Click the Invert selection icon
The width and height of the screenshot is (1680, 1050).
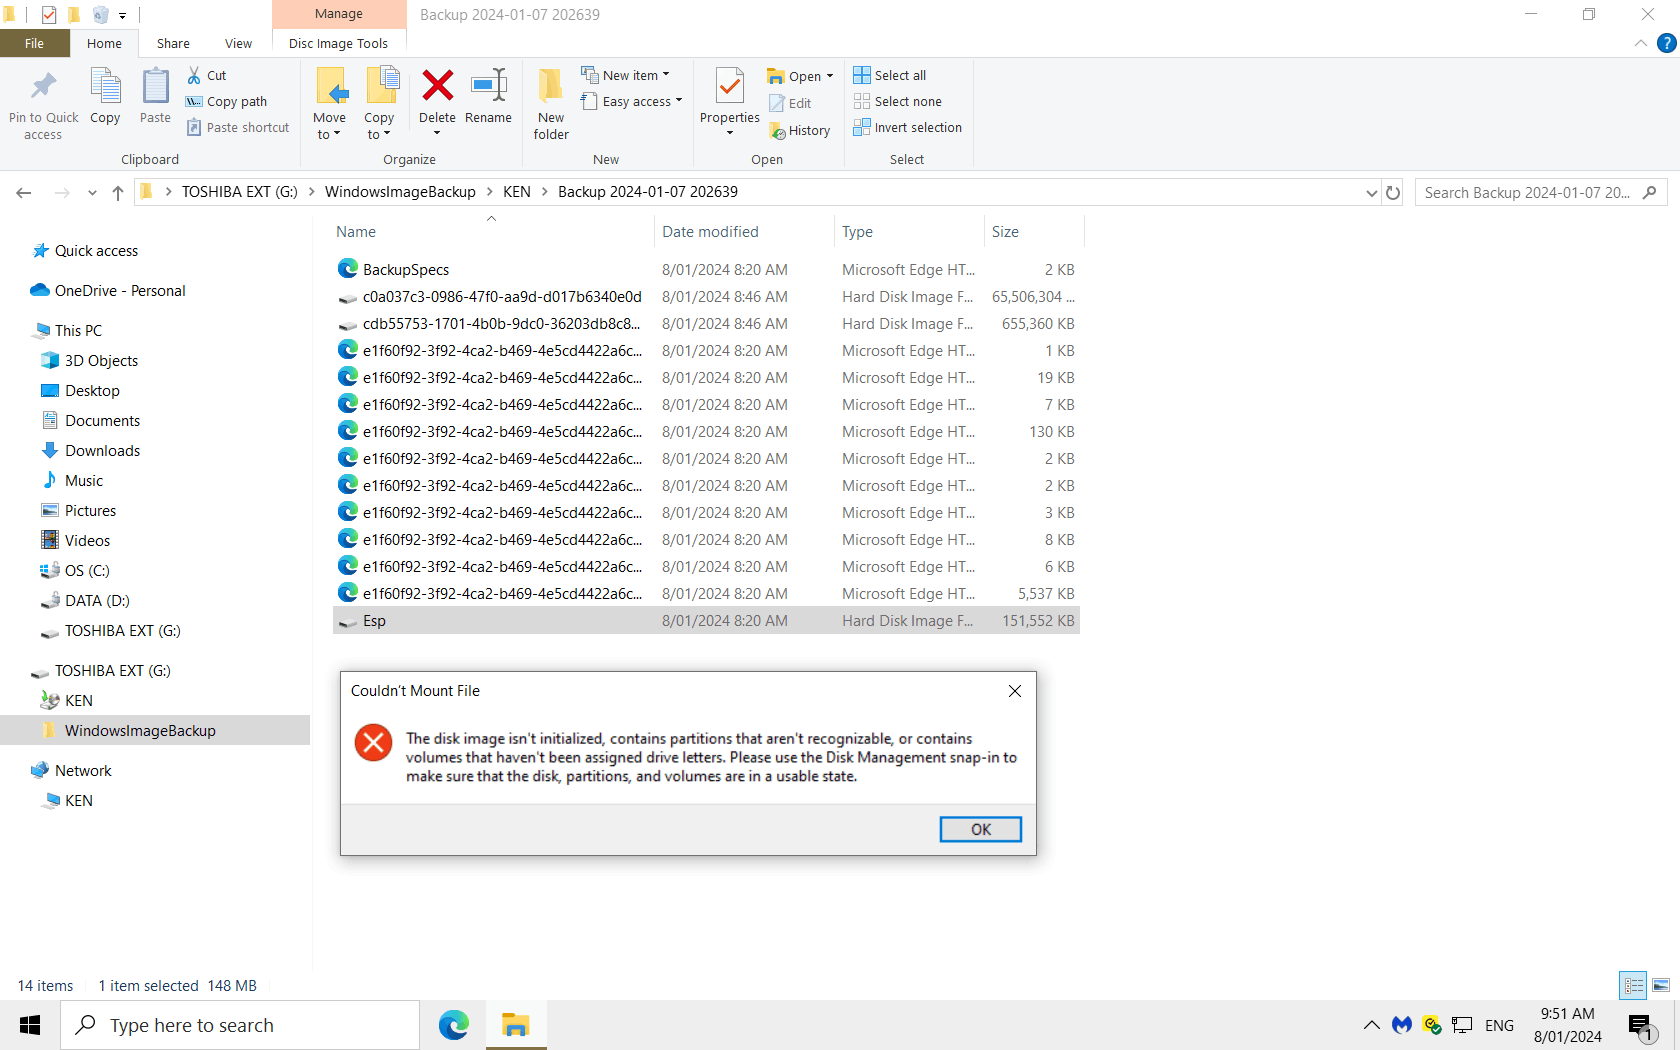(x=907, y=127)
